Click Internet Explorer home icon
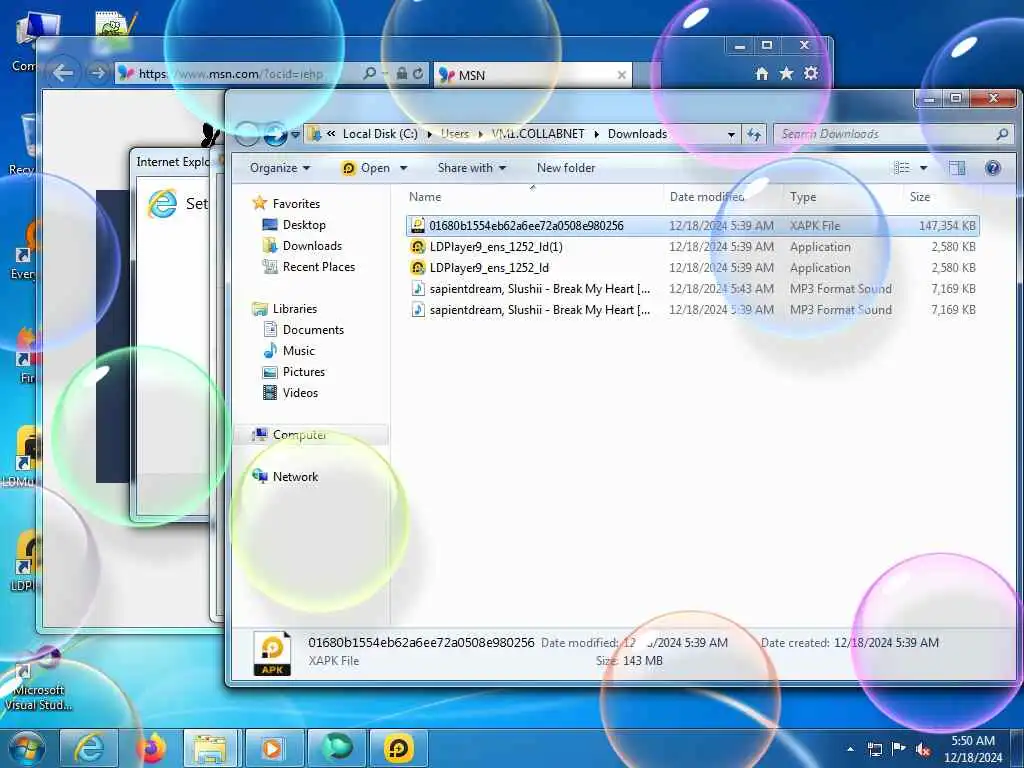The height and width of the screenshot is (768, 1024). tap(761, 74)
